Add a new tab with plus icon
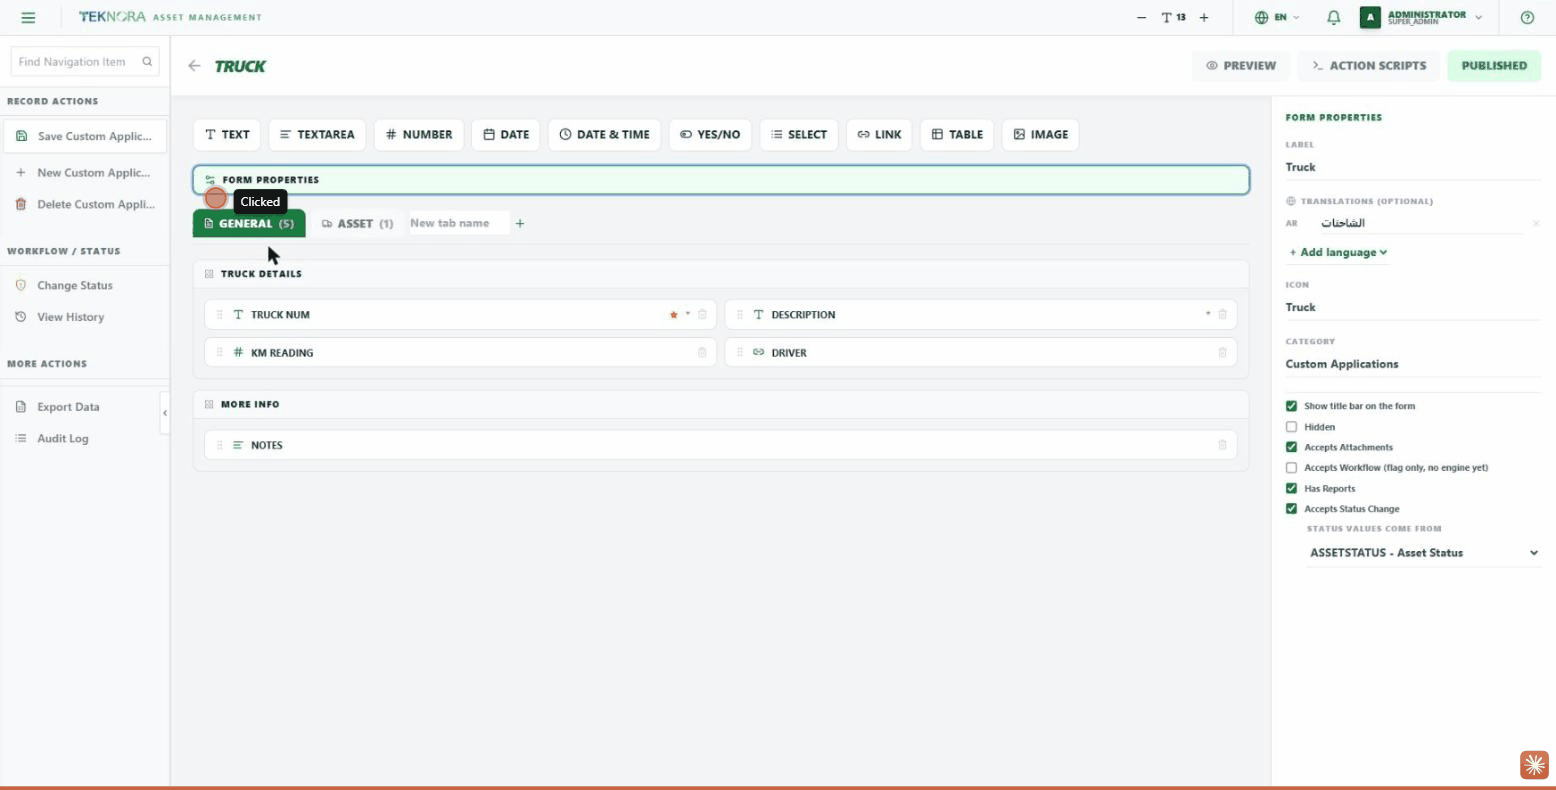The image size is (1556, 790). 520,223
